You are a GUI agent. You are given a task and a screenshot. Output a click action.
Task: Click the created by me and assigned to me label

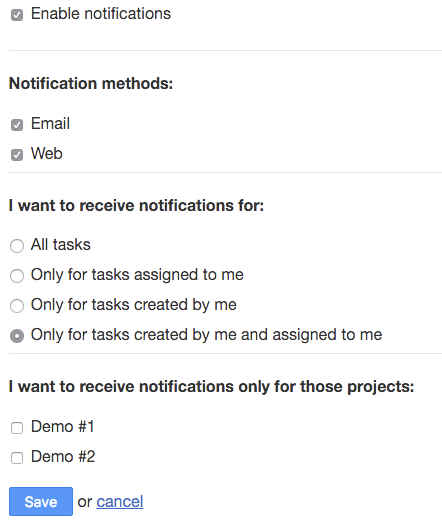[206, 335]
